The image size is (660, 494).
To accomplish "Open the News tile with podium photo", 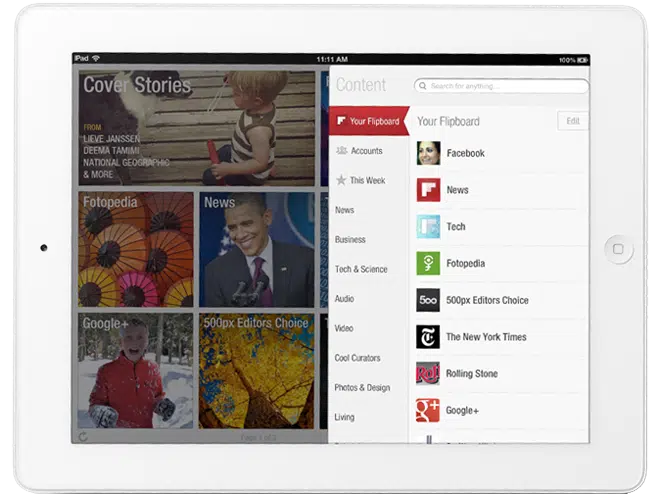I will pos(257,250).
